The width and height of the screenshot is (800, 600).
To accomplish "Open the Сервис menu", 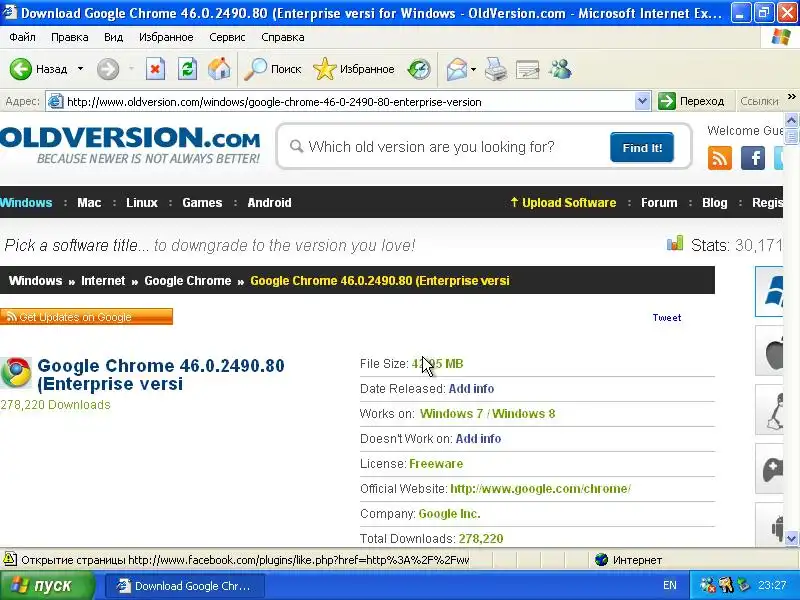I will [x=227, y=37].
